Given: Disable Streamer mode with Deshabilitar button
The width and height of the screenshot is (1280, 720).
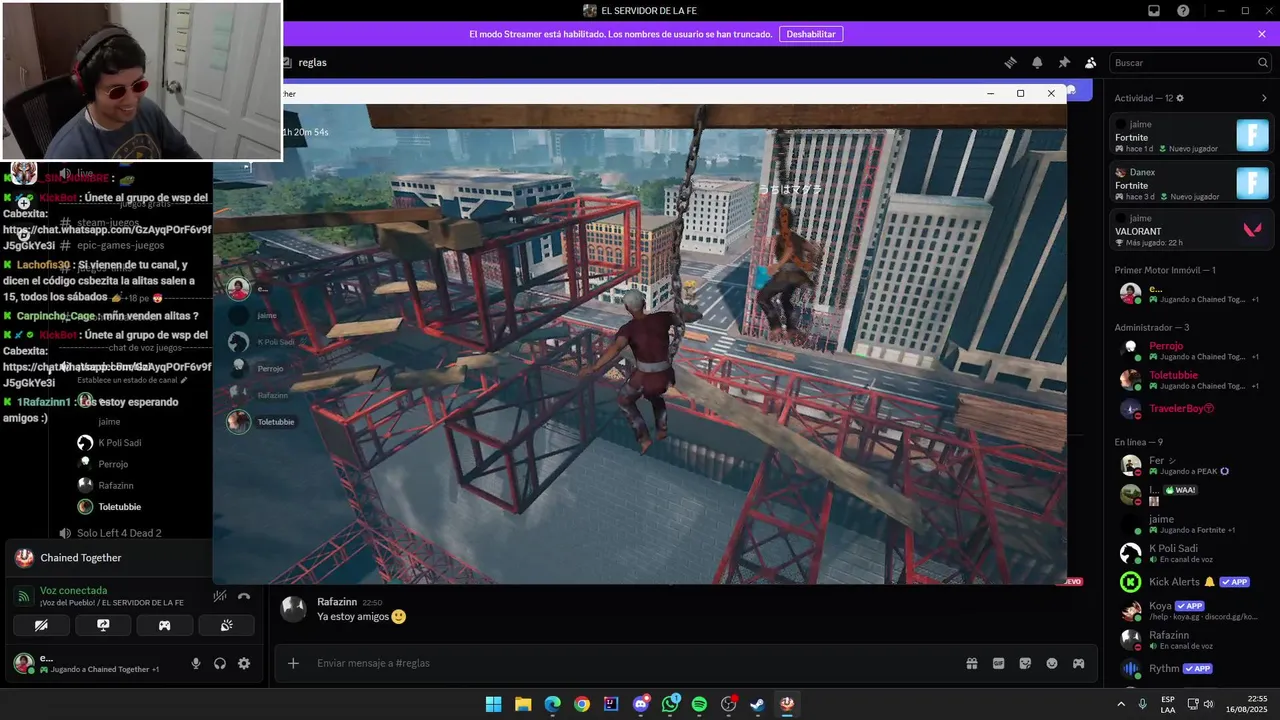Looking at the screenshot, I should (x=810, y=34).
